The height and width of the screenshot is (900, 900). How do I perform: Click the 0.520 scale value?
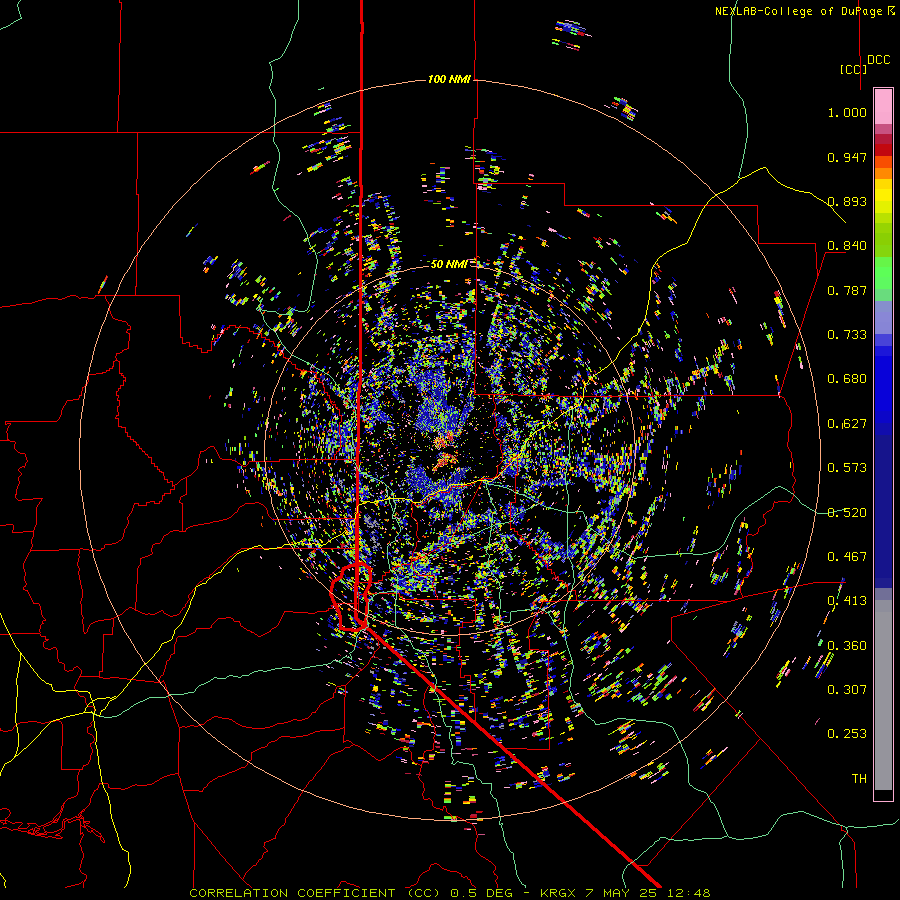click(847, 513)
